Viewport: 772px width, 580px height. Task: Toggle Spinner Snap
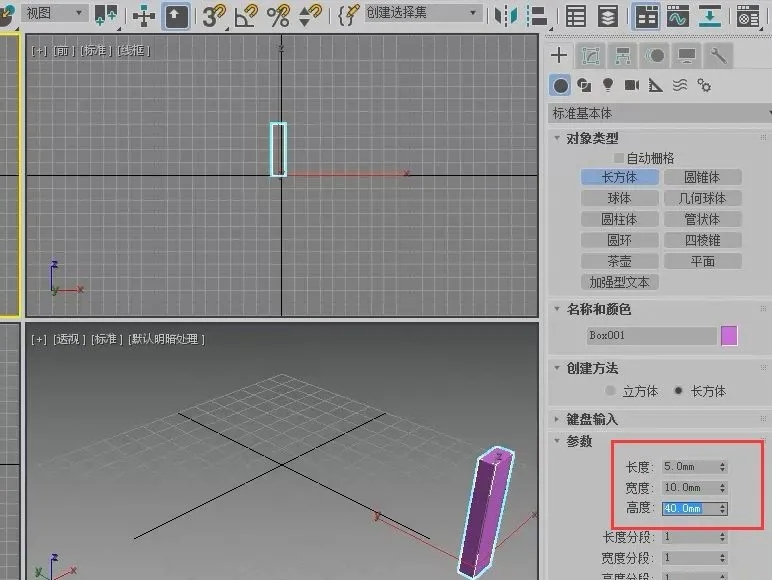(x=310, y=16)
